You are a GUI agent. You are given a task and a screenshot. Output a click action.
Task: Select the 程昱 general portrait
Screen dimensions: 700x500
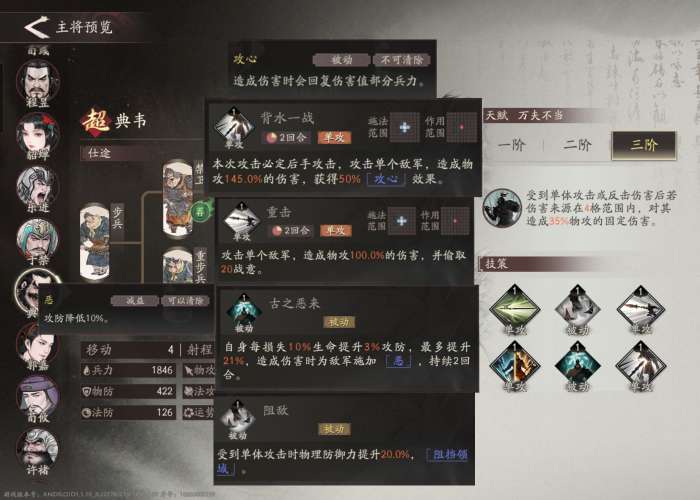(x=38, y=81)
